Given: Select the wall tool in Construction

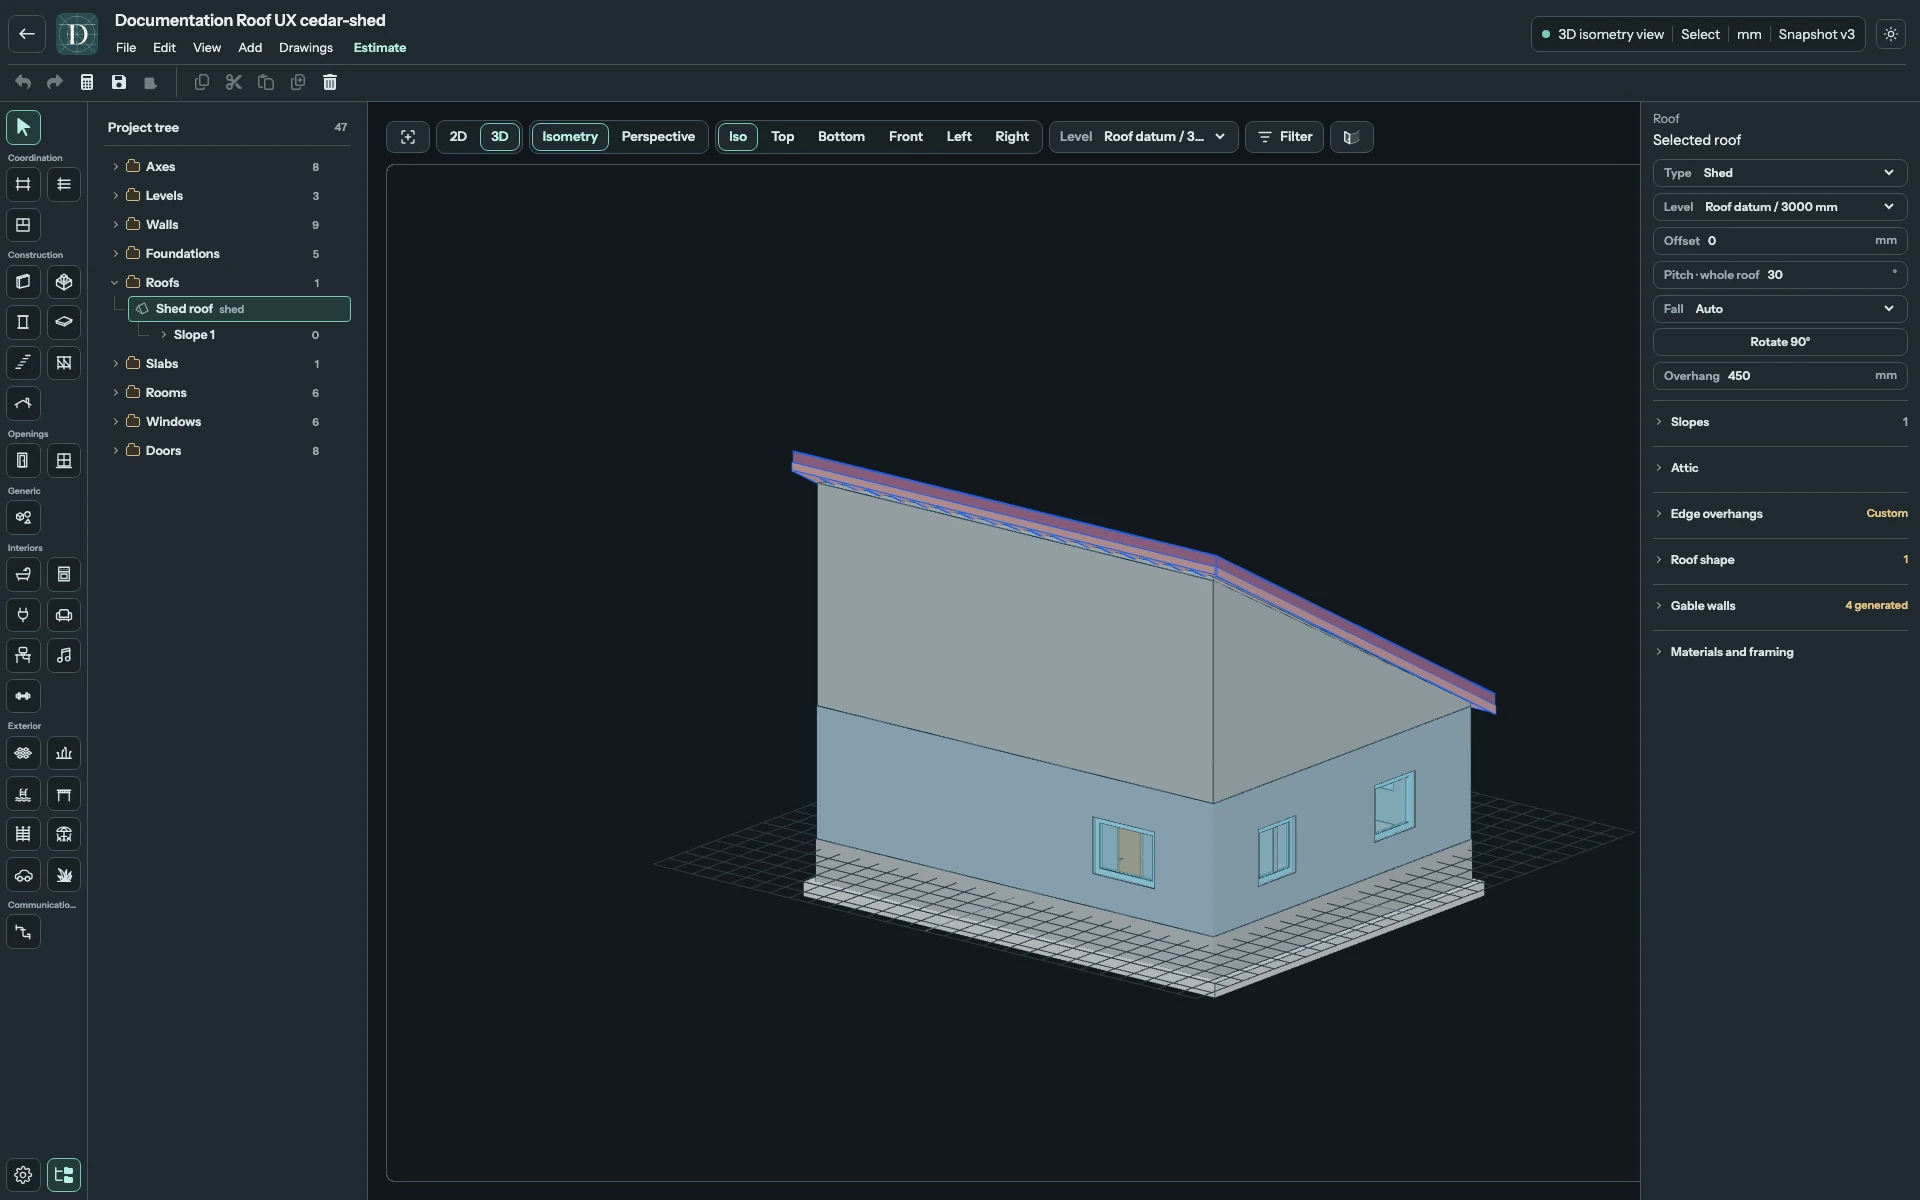Looking at the screenshot, I should [23, 282].
